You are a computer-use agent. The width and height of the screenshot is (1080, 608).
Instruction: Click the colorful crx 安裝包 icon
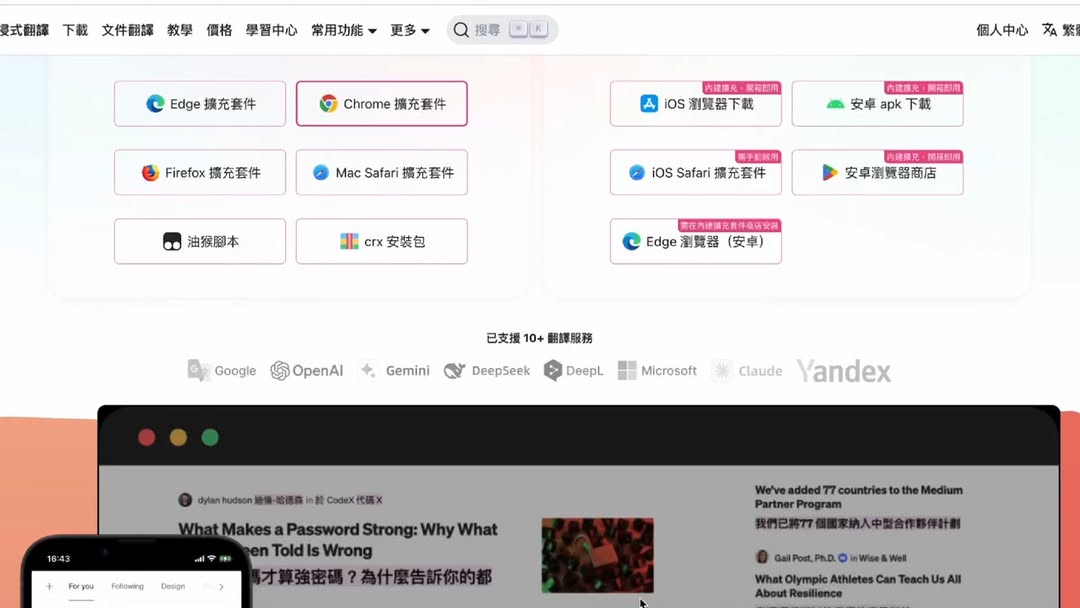coord(349,242)
